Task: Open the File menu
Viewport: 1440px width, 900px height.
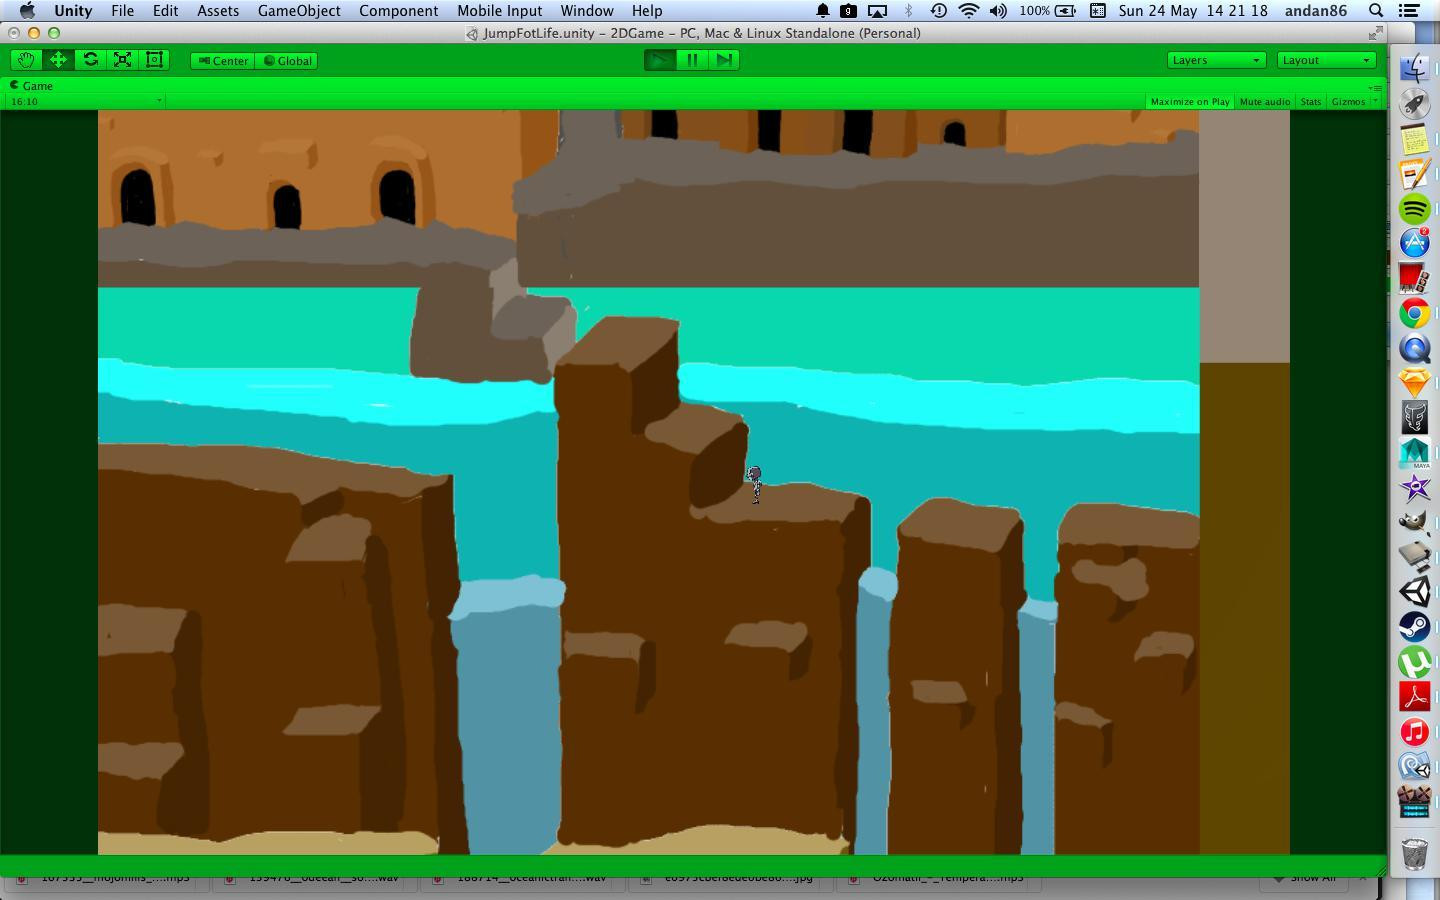Action: [122, 11]
